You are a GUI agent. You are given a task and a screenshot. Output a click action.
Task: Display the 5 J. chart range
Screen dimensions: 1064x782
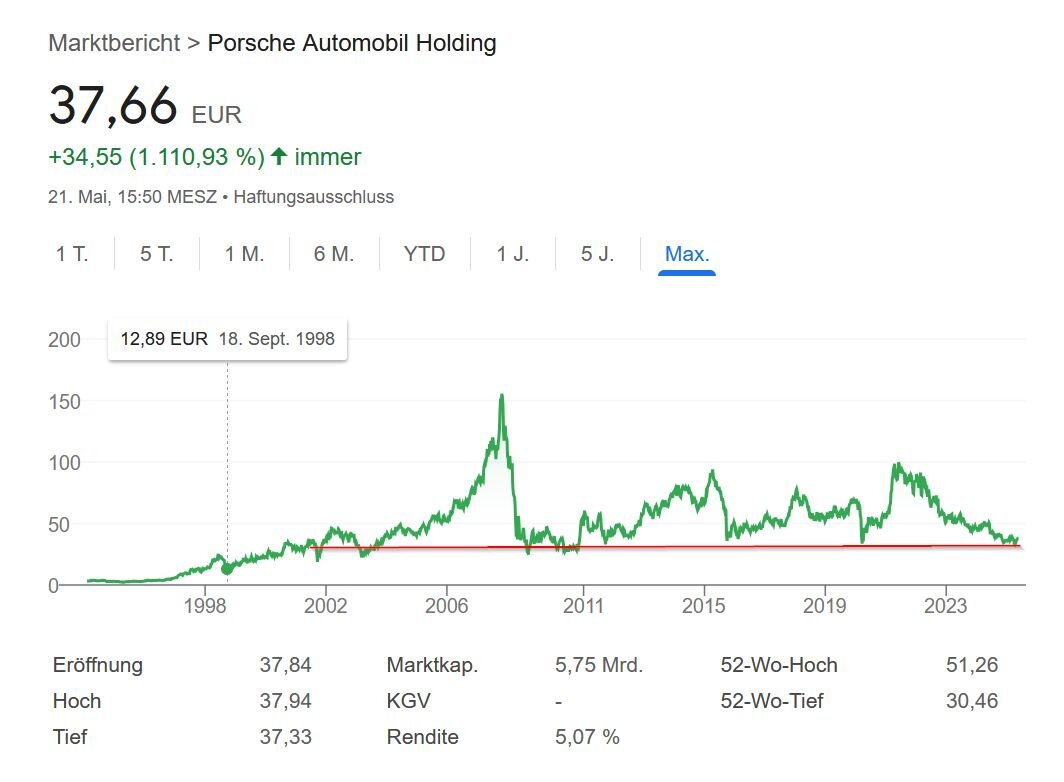pos(598,254)
